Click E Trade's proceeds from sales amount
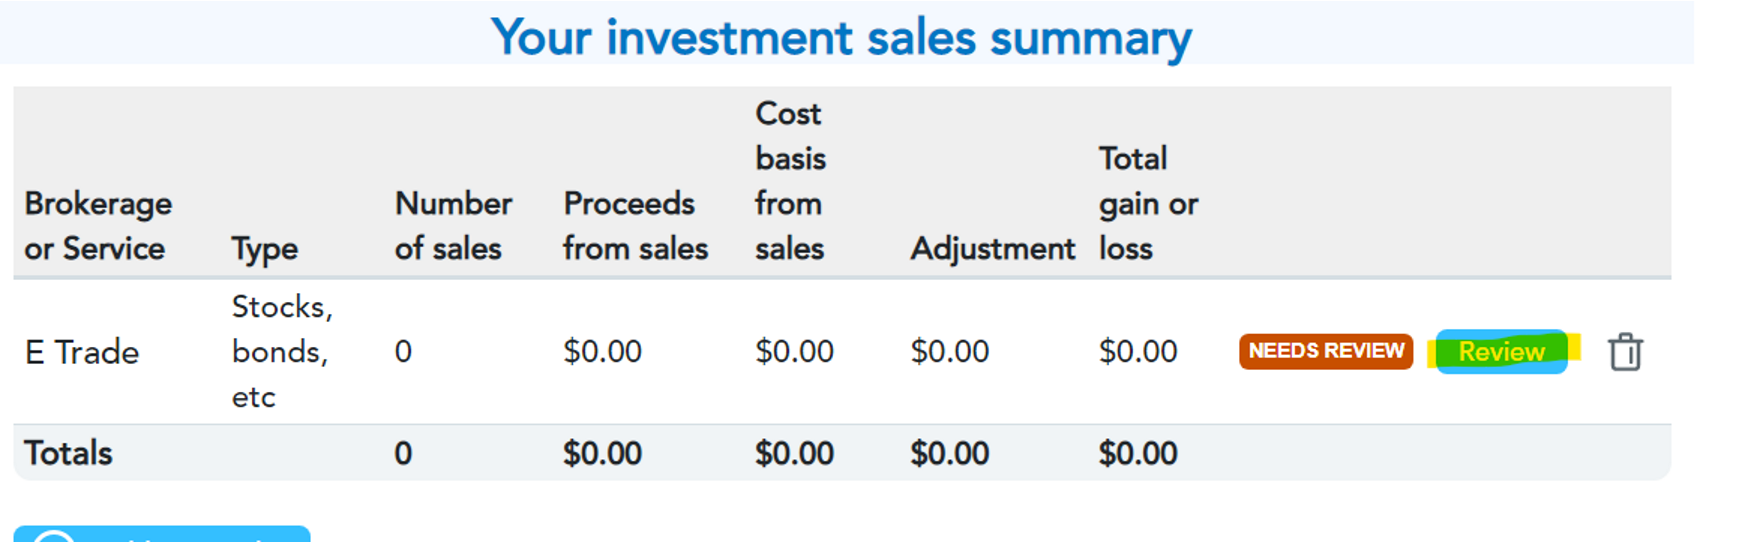This screenshot has width=1742, height=542. [x=603, y=352]
